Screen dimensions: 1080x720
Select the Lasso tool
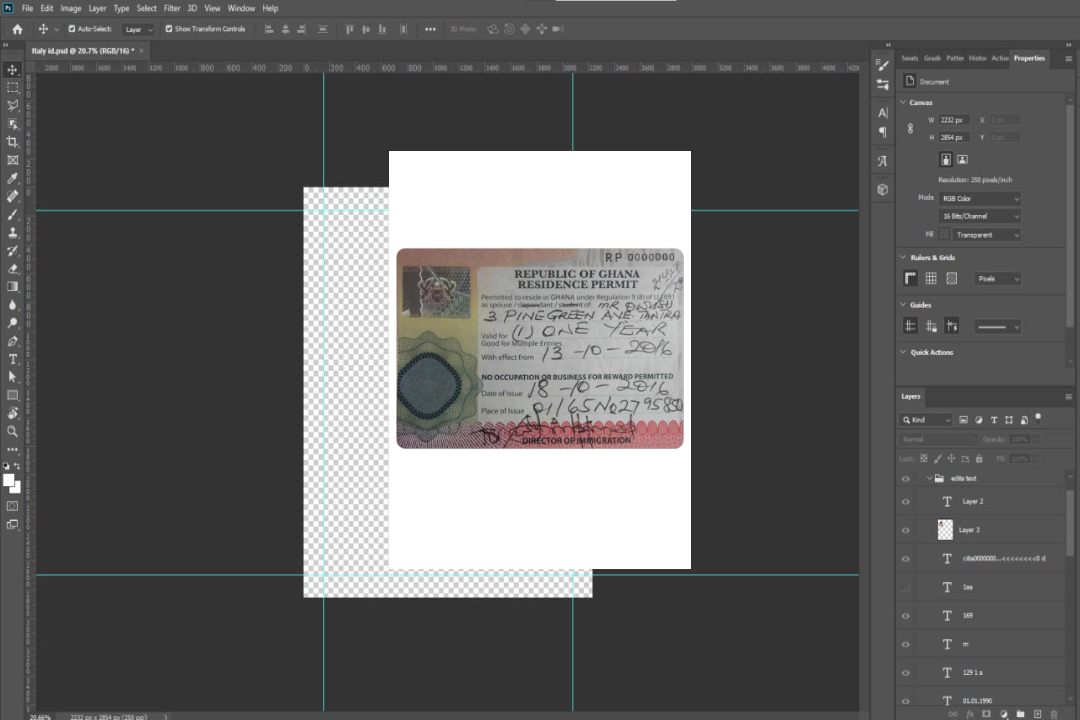click(x=13, y=105)
